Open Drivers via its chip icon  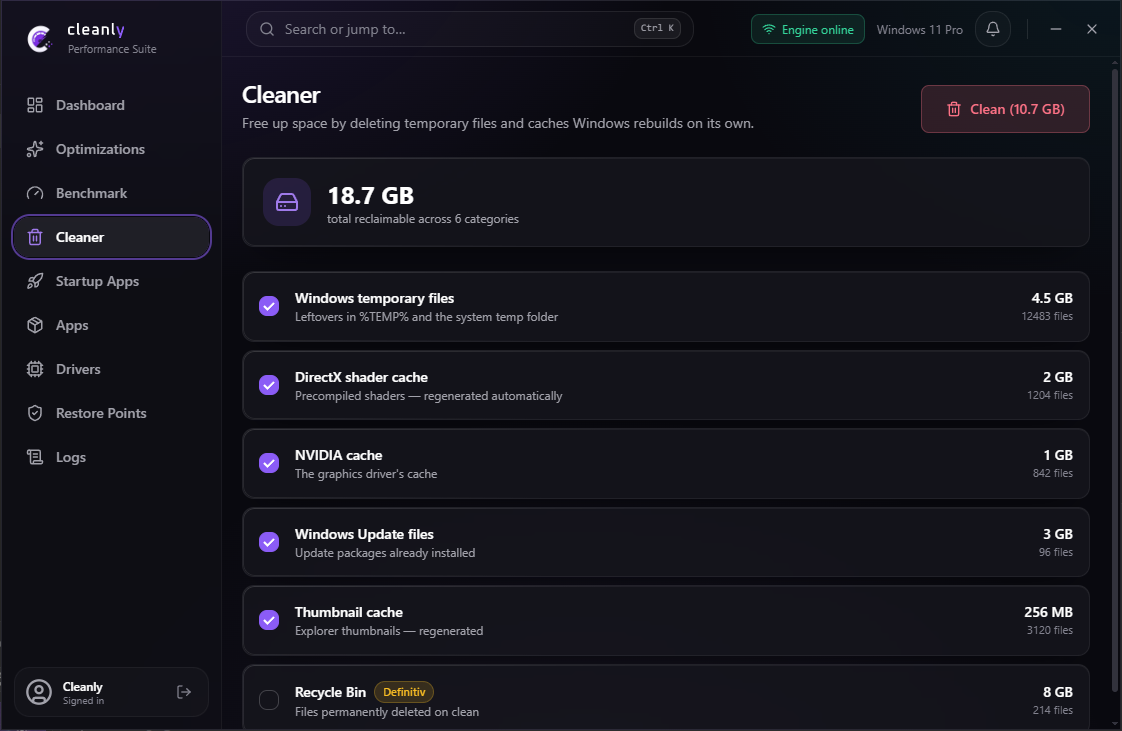[x=35, y=369]
